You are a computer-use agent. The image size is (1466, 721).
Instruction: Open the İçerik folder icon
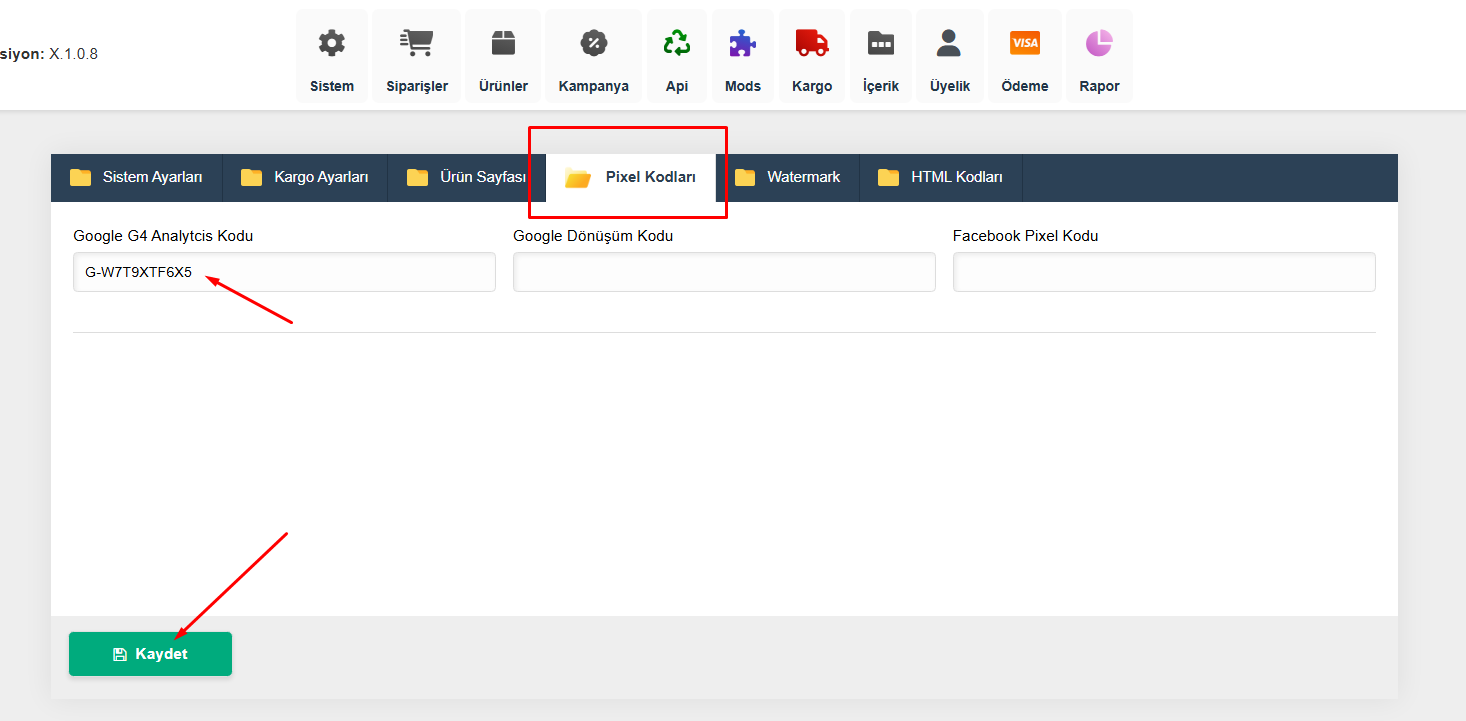pos(880,44)
